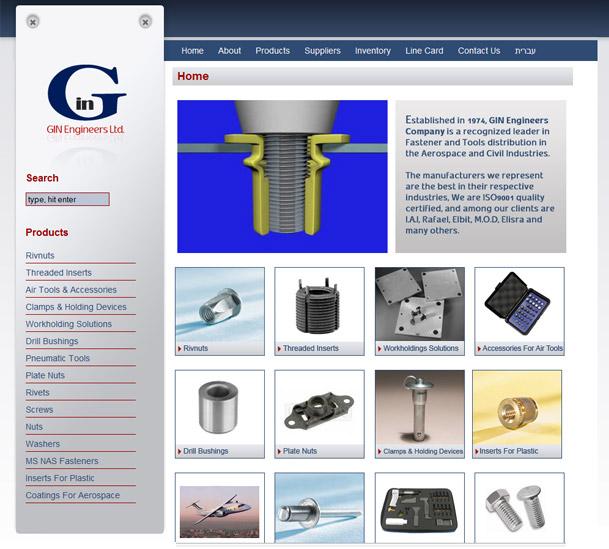Switch the site to Hebrew (עברית)
The height and width of the screenshot is (549, 609).
525,51
